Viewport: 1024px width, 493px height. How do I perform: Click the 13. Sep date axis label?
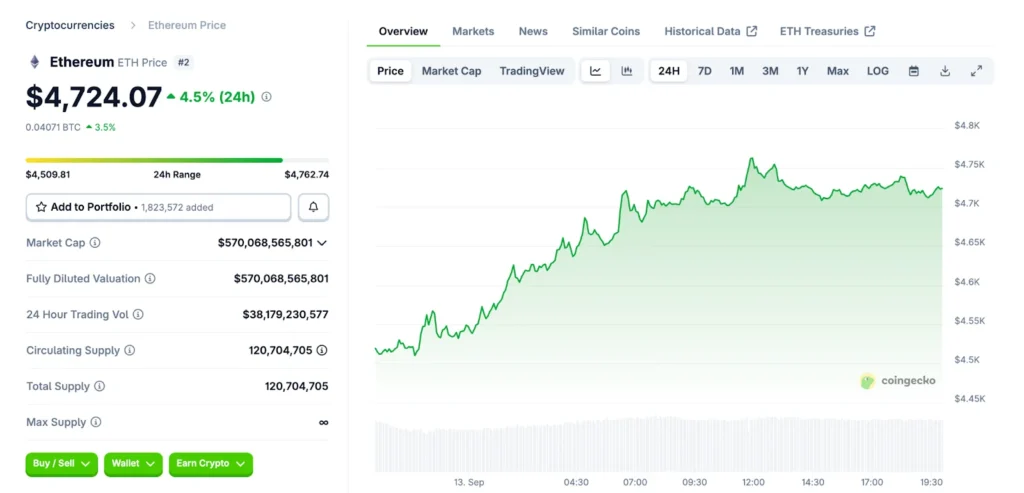point(470,483)
